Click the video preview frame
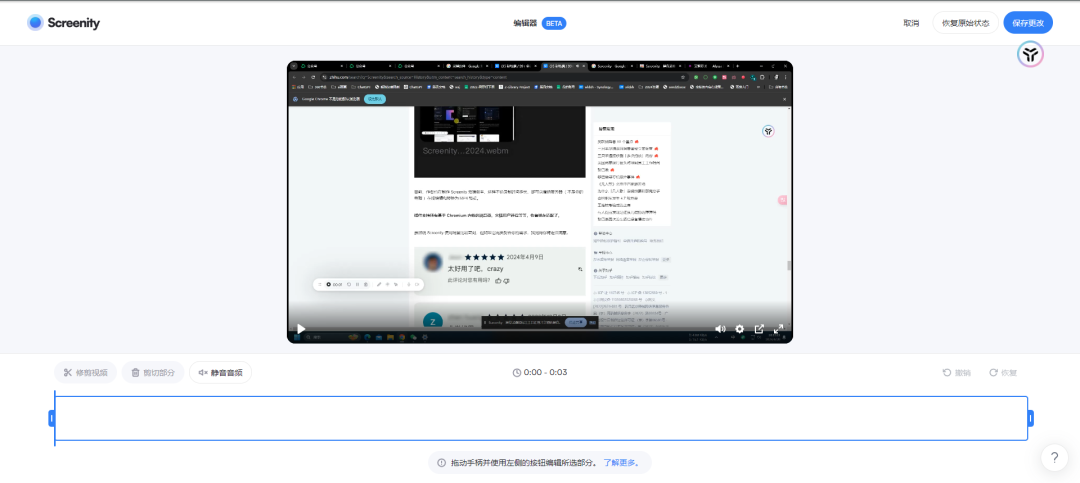Viewport: 1080px width, 483px height. tap(539, 200)
